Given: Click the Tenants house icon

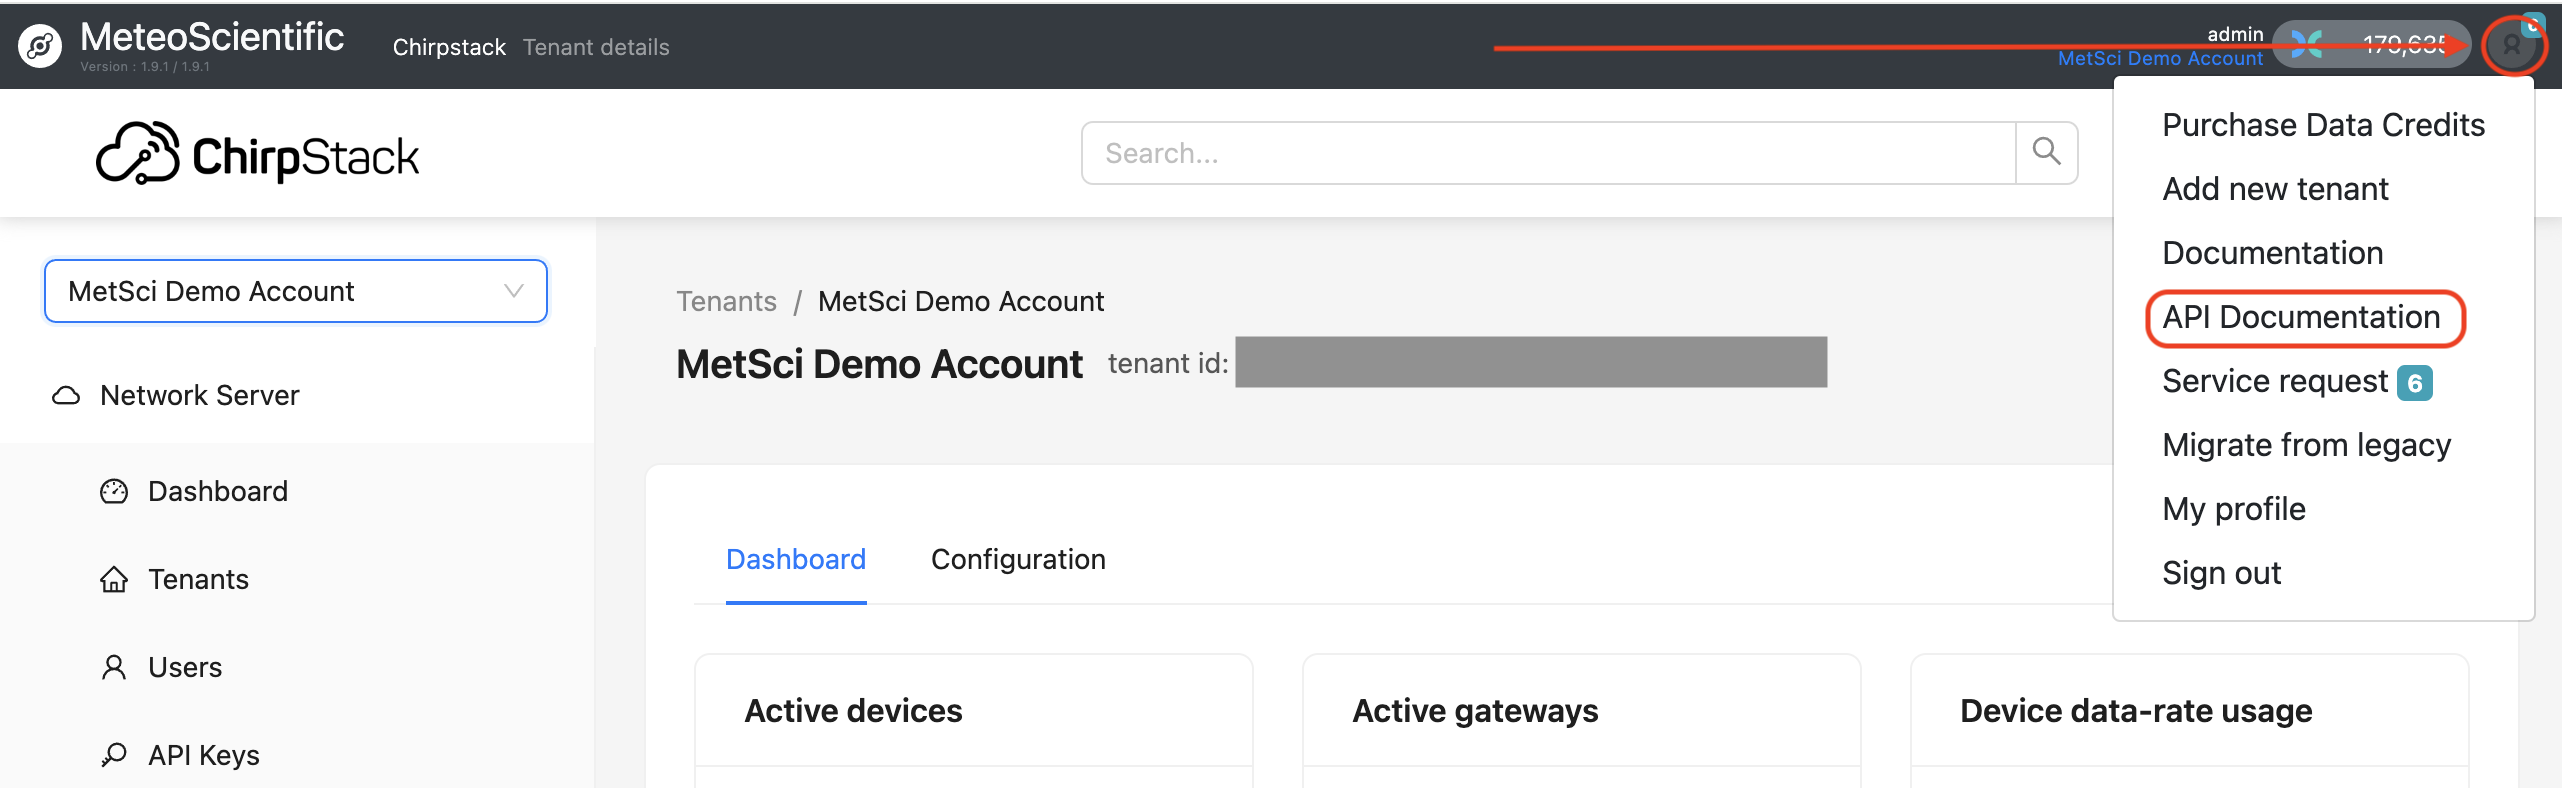Looking at the screenshot, I should pyautogui.click(x=114, y=579).
